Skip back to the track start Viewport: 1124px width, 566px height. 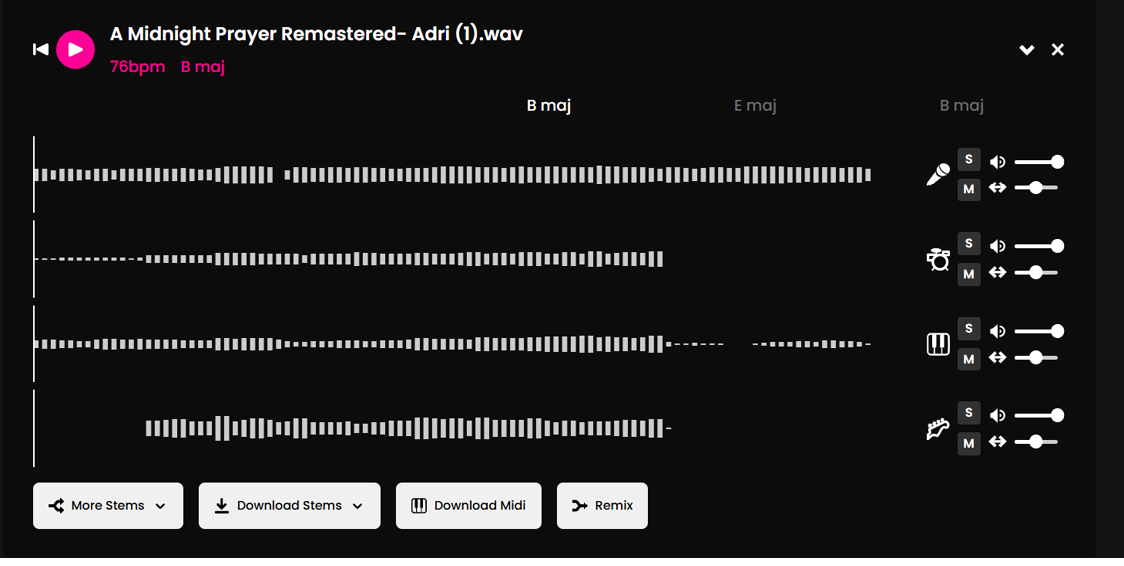[x=41, y=49]
